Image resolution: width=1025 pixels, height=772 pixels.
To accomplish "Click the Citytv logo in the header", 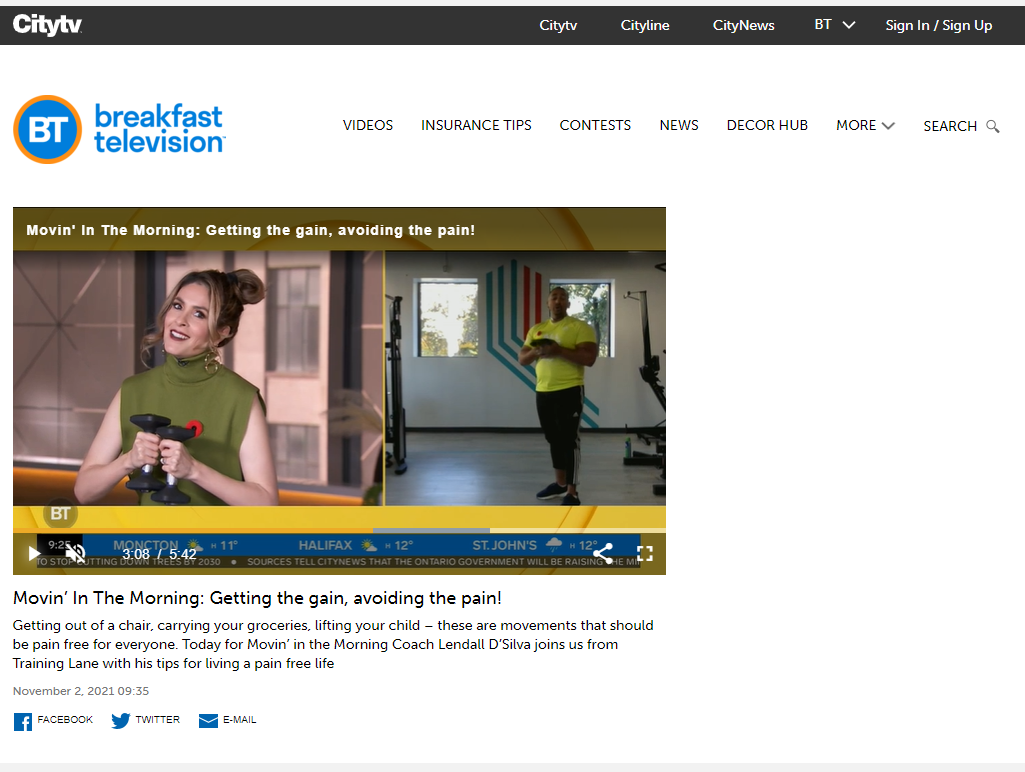I will coord(47,25).
